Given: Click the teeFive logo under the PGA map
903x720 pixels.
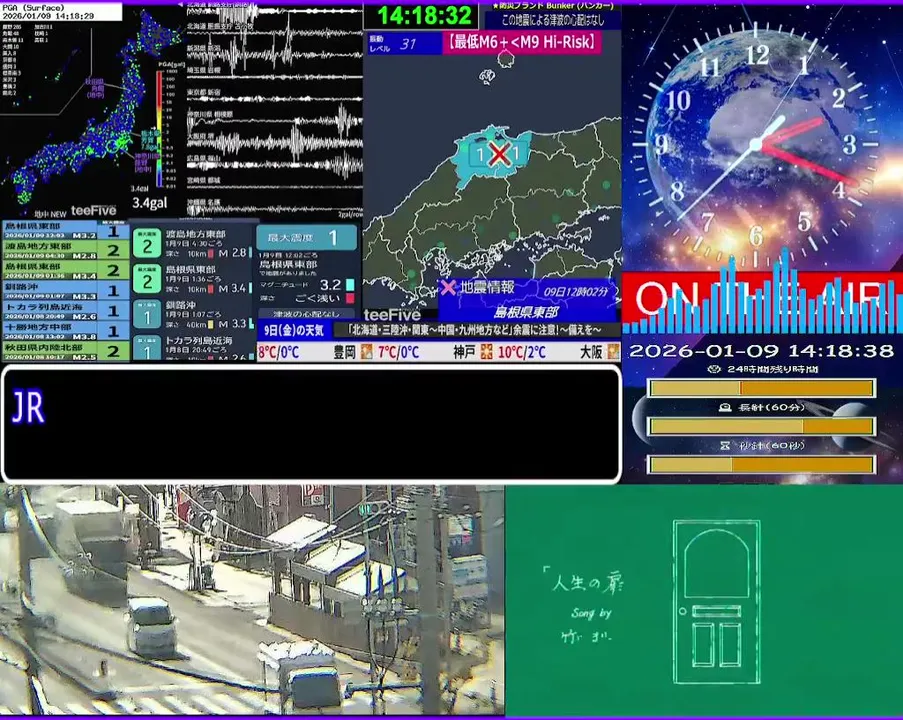Looking at the screenshot, I should tap(93, 211).
